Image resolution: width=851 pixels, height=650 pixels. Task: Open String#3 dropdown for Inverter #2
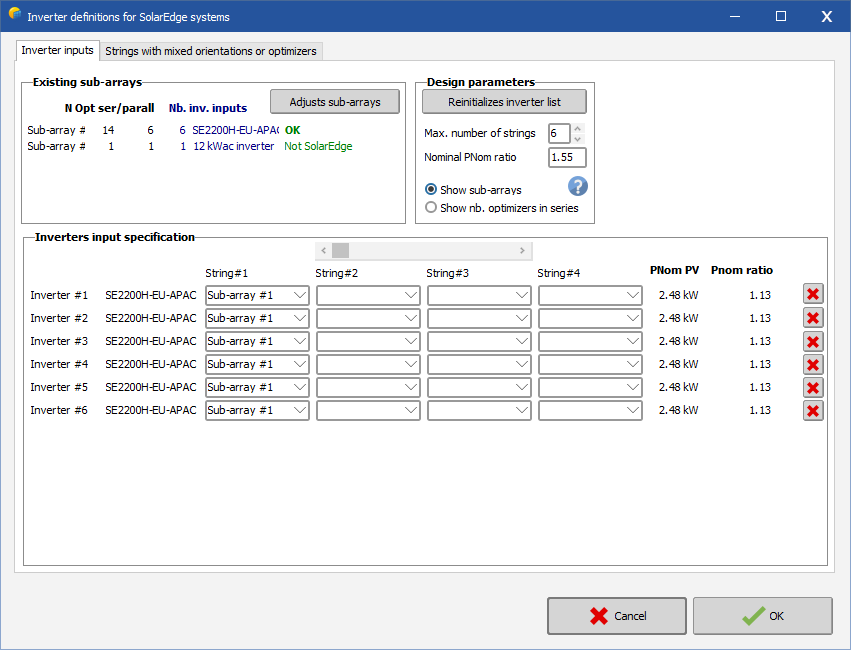tap(479, 318)
